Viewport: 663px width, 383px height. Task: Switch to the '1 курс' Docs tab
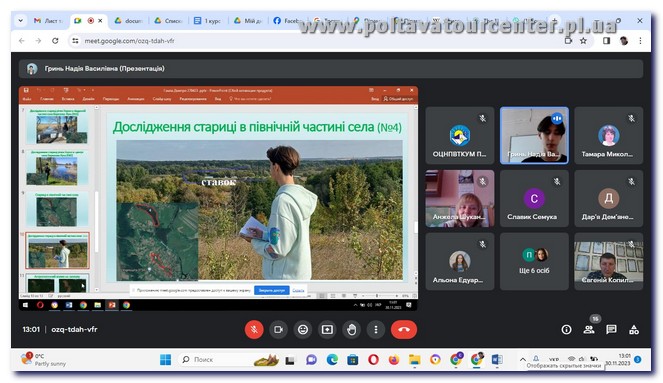click(208, 20)
